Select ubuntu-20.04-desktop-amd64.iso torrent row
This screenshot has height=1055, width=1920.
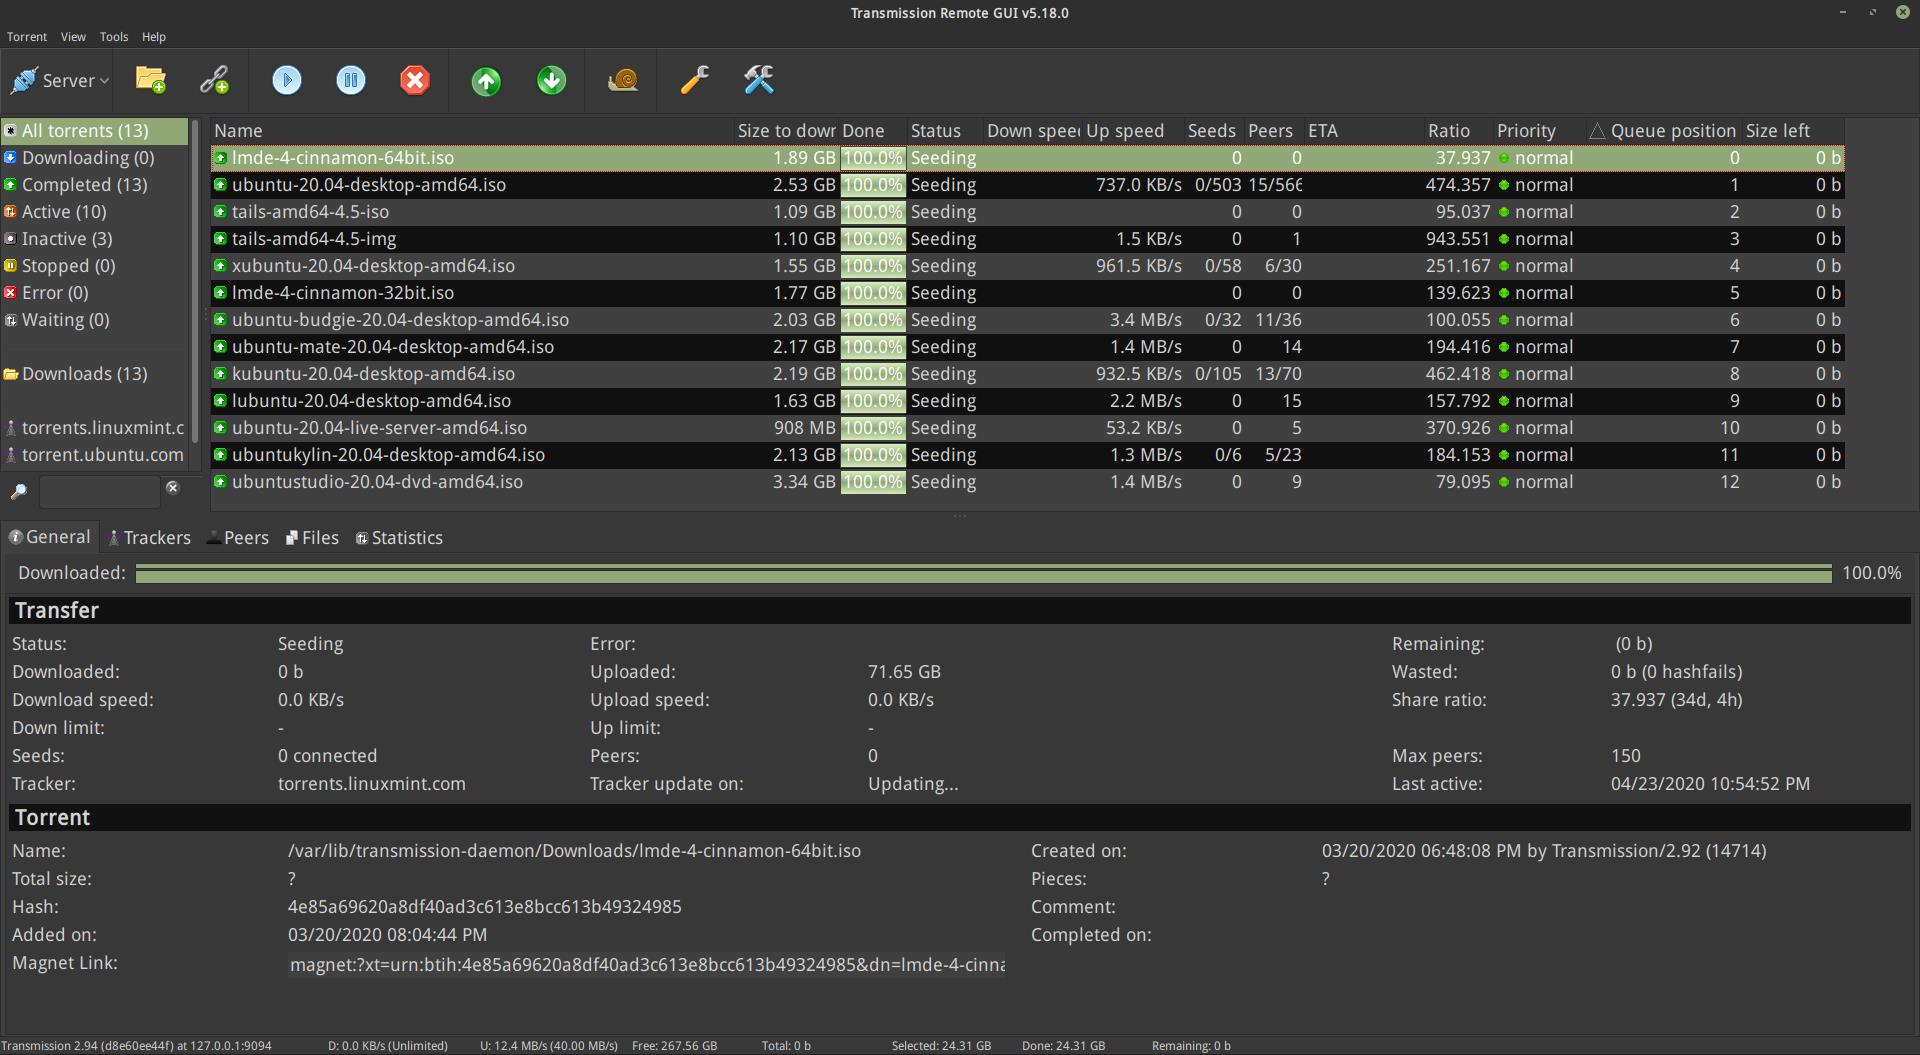pos(1027,185)
